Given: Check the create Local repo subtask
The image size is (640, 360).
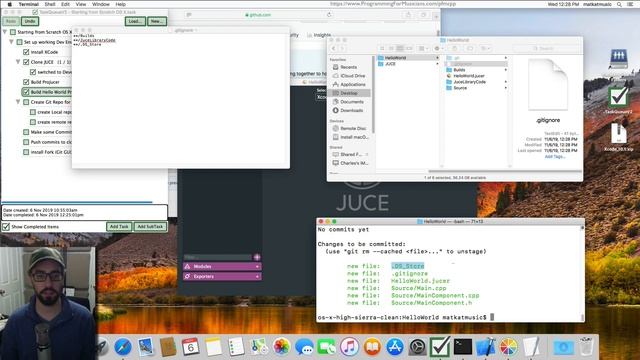Looking at the screenshot, I should (x=33, y=112).
